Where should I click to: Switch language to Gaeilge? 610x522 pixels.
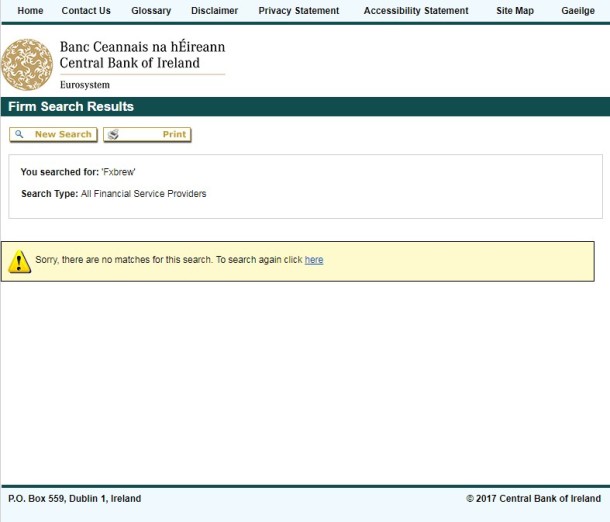click(578, 11)
